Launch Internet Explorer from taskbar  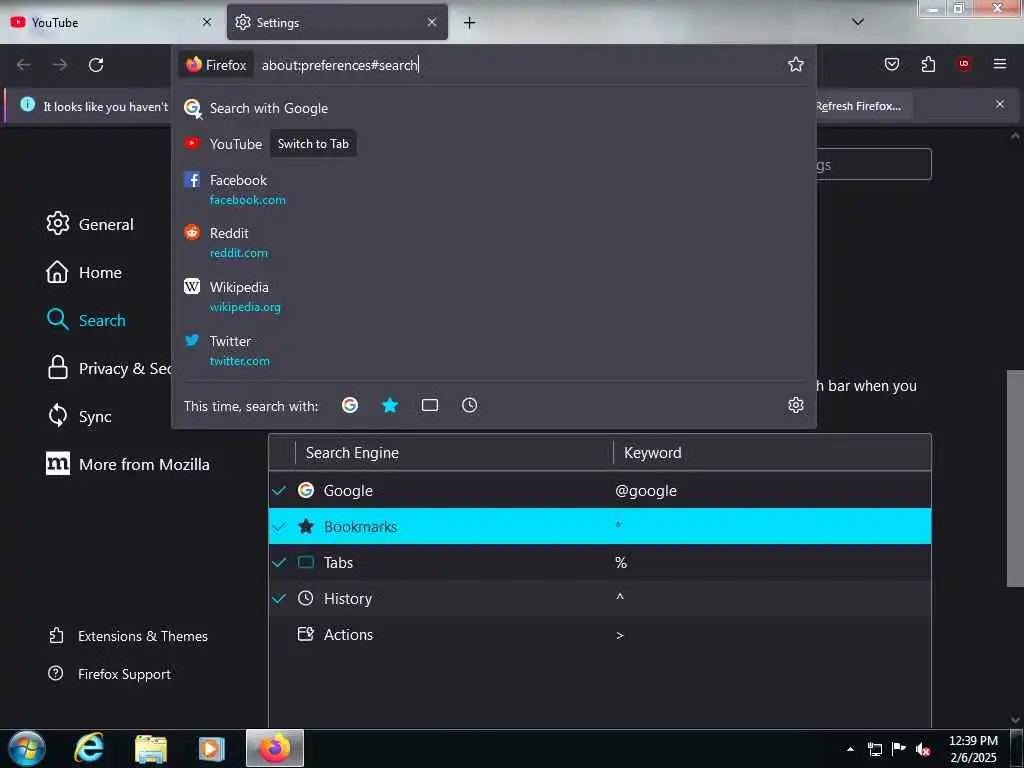pyautogui.click(x=89, y=748)
